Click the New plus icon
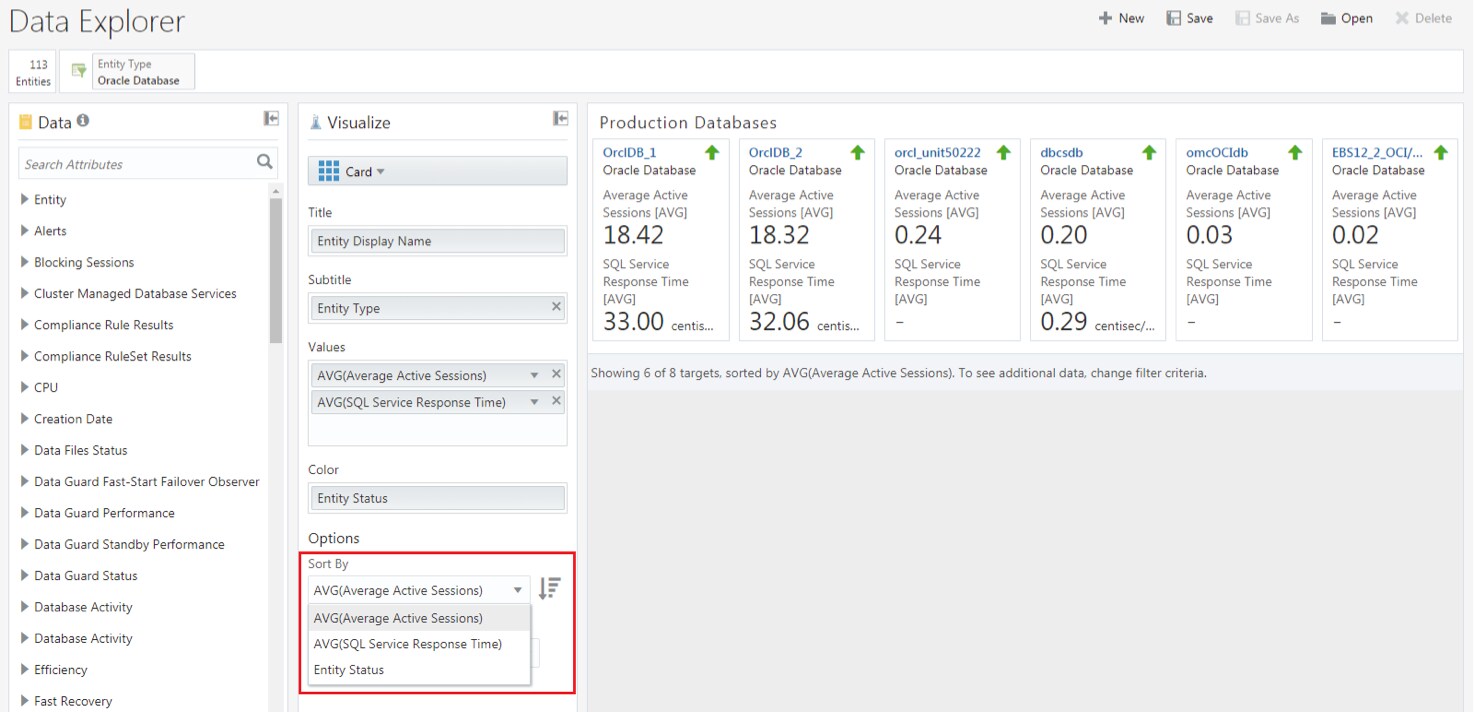This screenshot has height=712, width=1475. 1105,18
